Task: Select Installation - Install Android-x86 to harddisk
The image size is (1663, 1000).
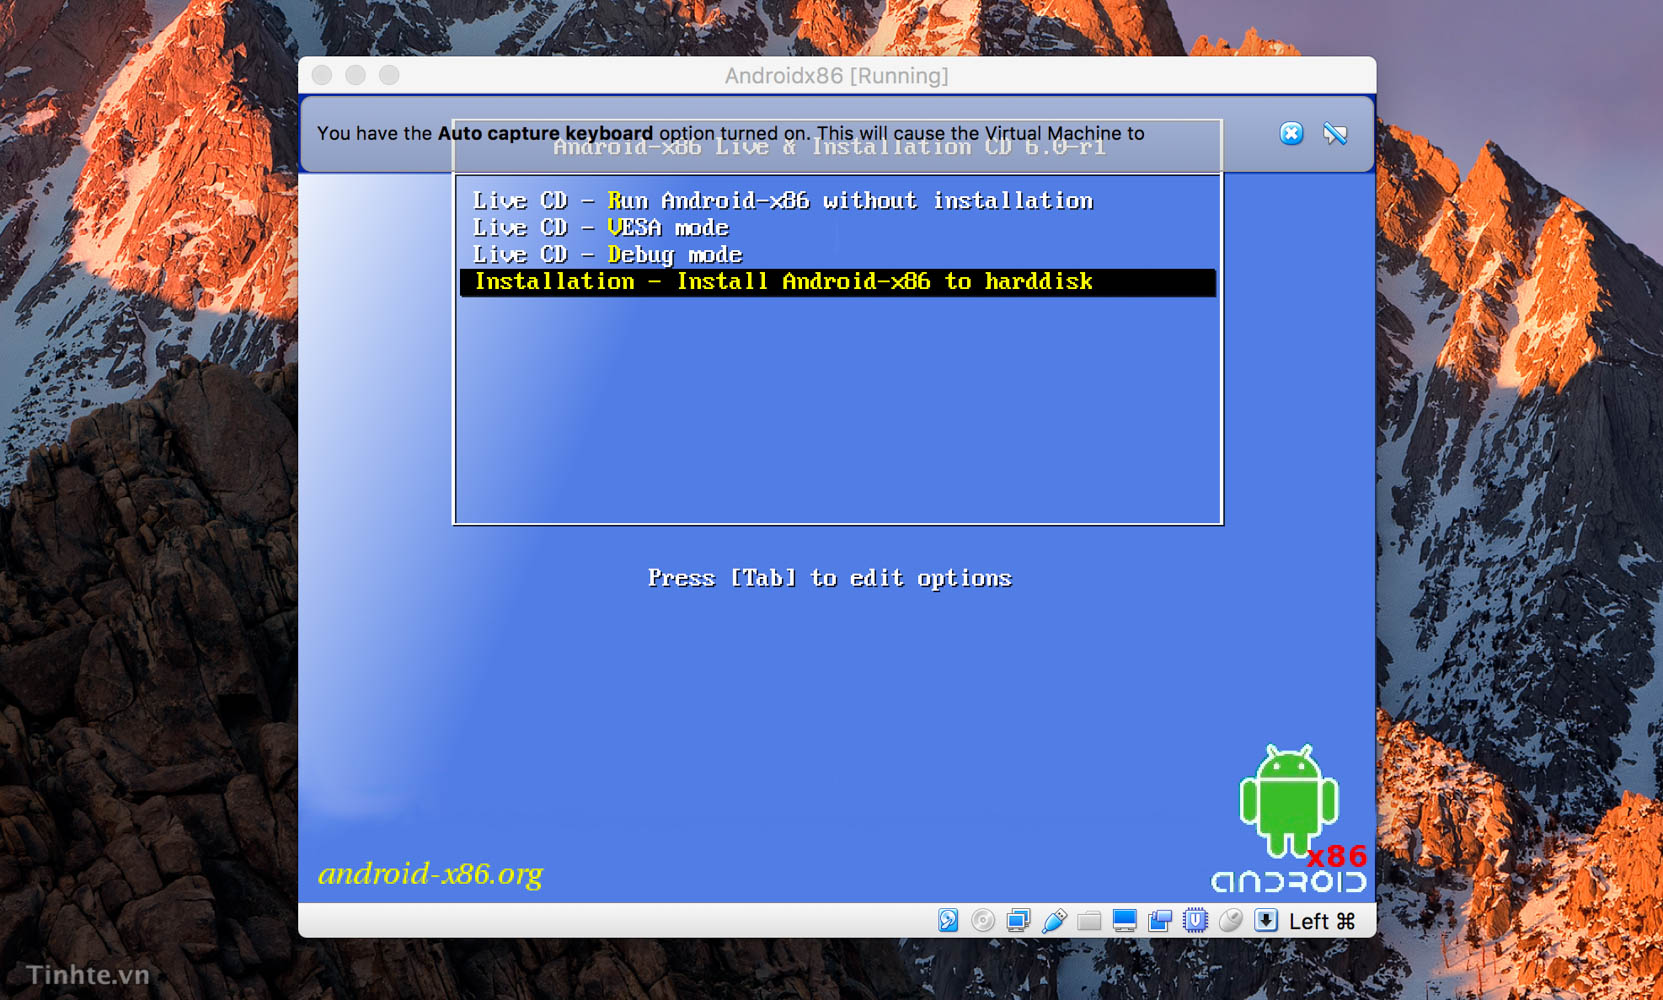Action: click(838, 282)
